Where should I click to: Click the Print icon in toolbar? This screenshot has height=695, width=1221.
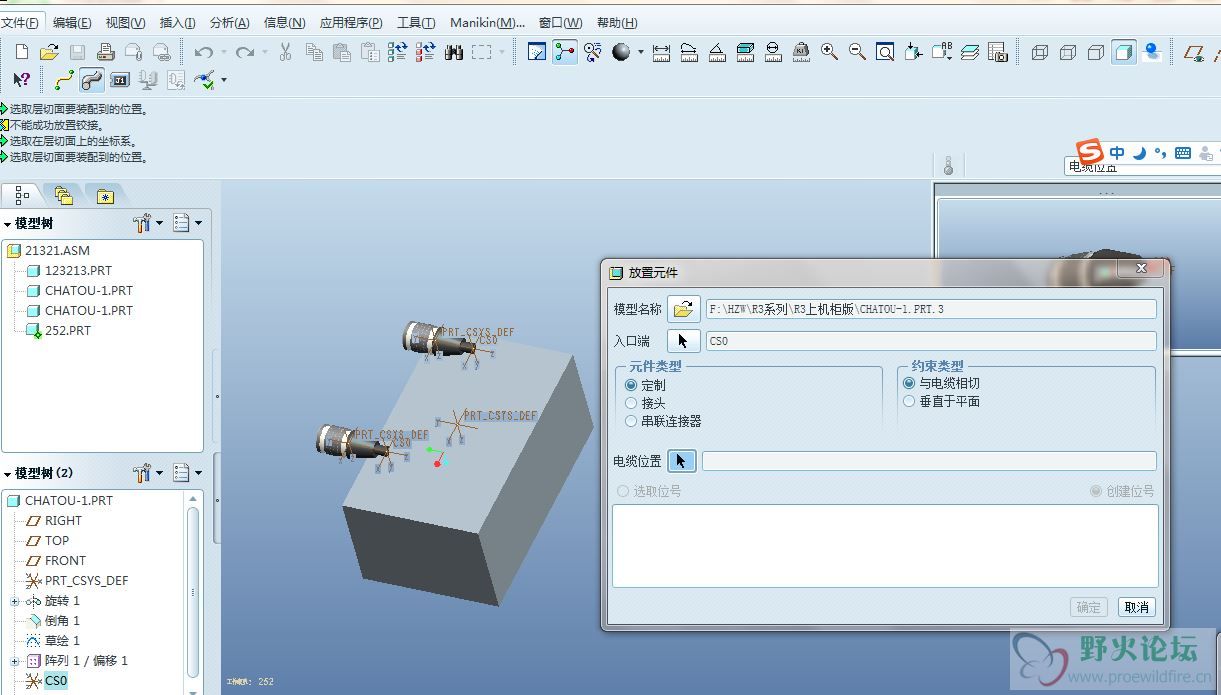tap(105, 52)
